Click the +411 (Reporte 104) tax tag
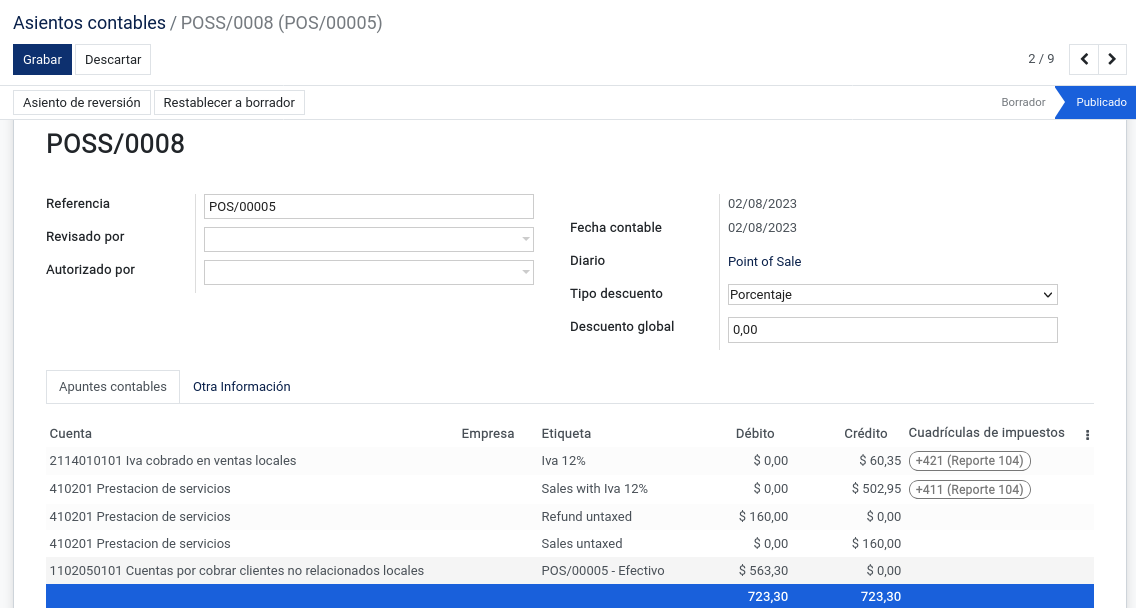This screenshot has width=1136, height=608. click(x=969, y=489)
